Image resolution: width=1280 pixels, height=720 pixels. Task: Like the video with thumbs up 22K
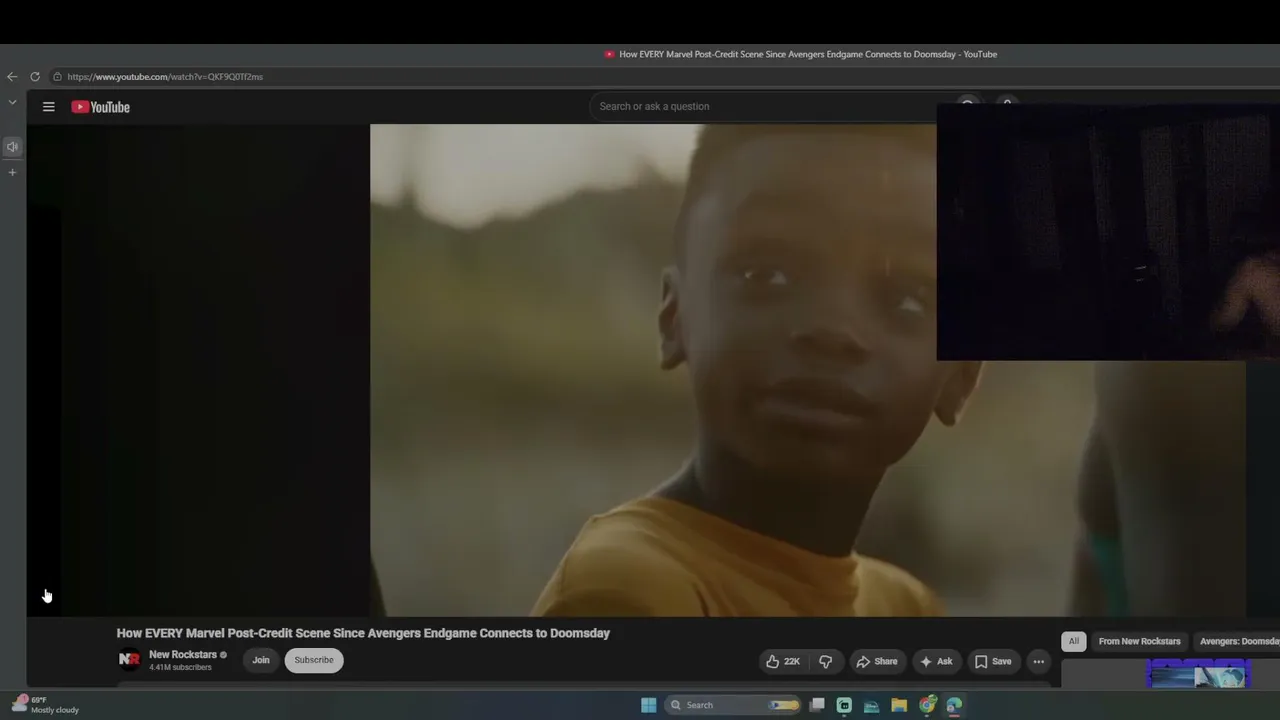(783, 661)
